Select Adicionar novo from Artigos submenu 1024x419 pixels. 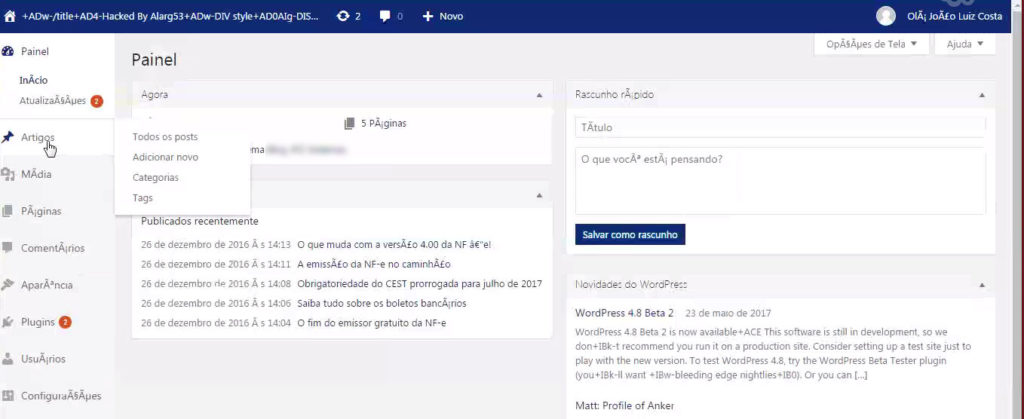point(165,157)
